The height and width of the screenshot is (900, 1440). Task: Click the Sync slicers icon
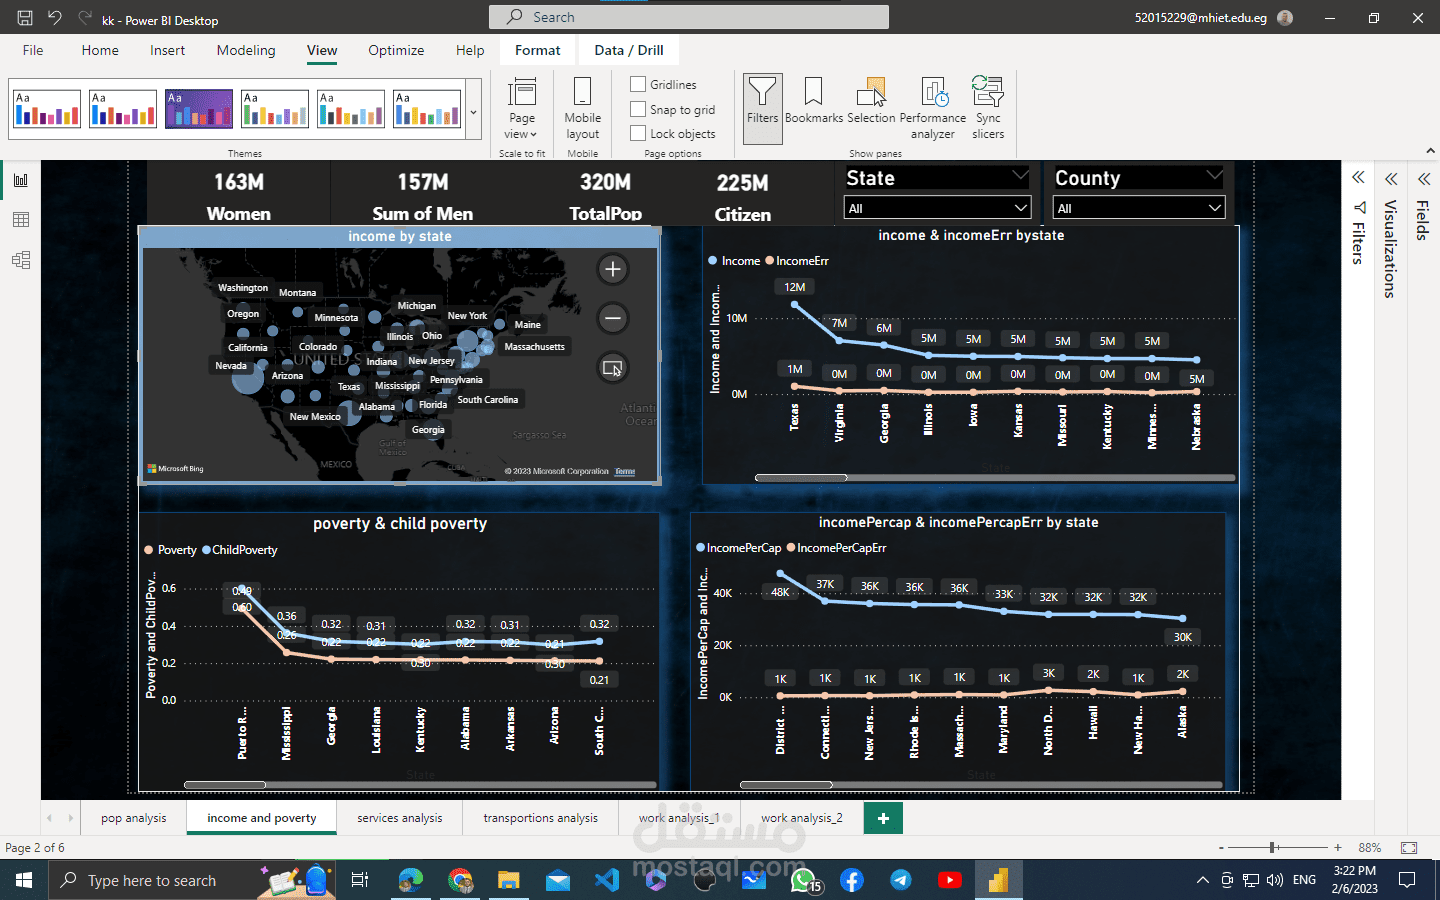(988, 108)
